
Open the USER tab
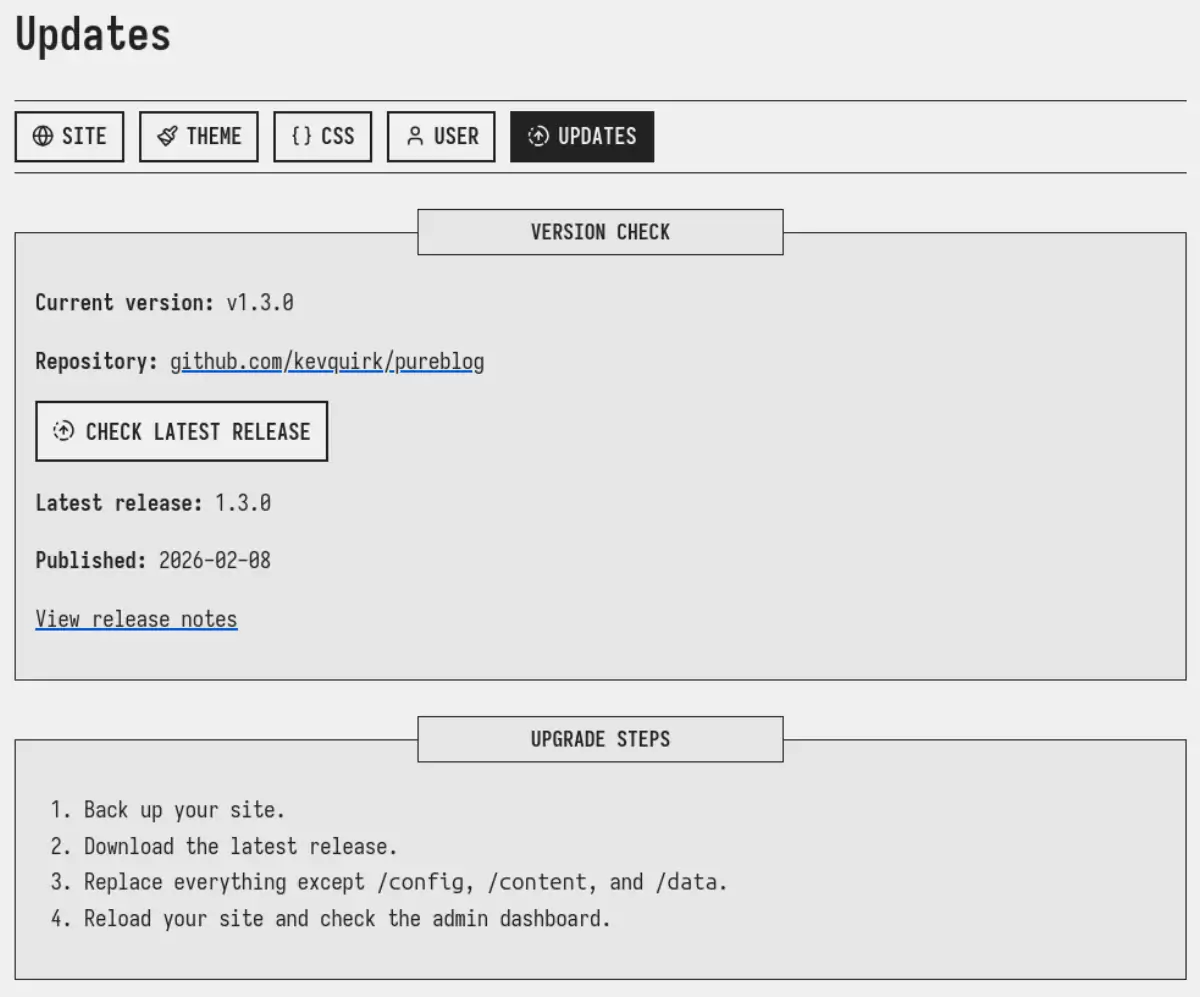click(441, 136)
